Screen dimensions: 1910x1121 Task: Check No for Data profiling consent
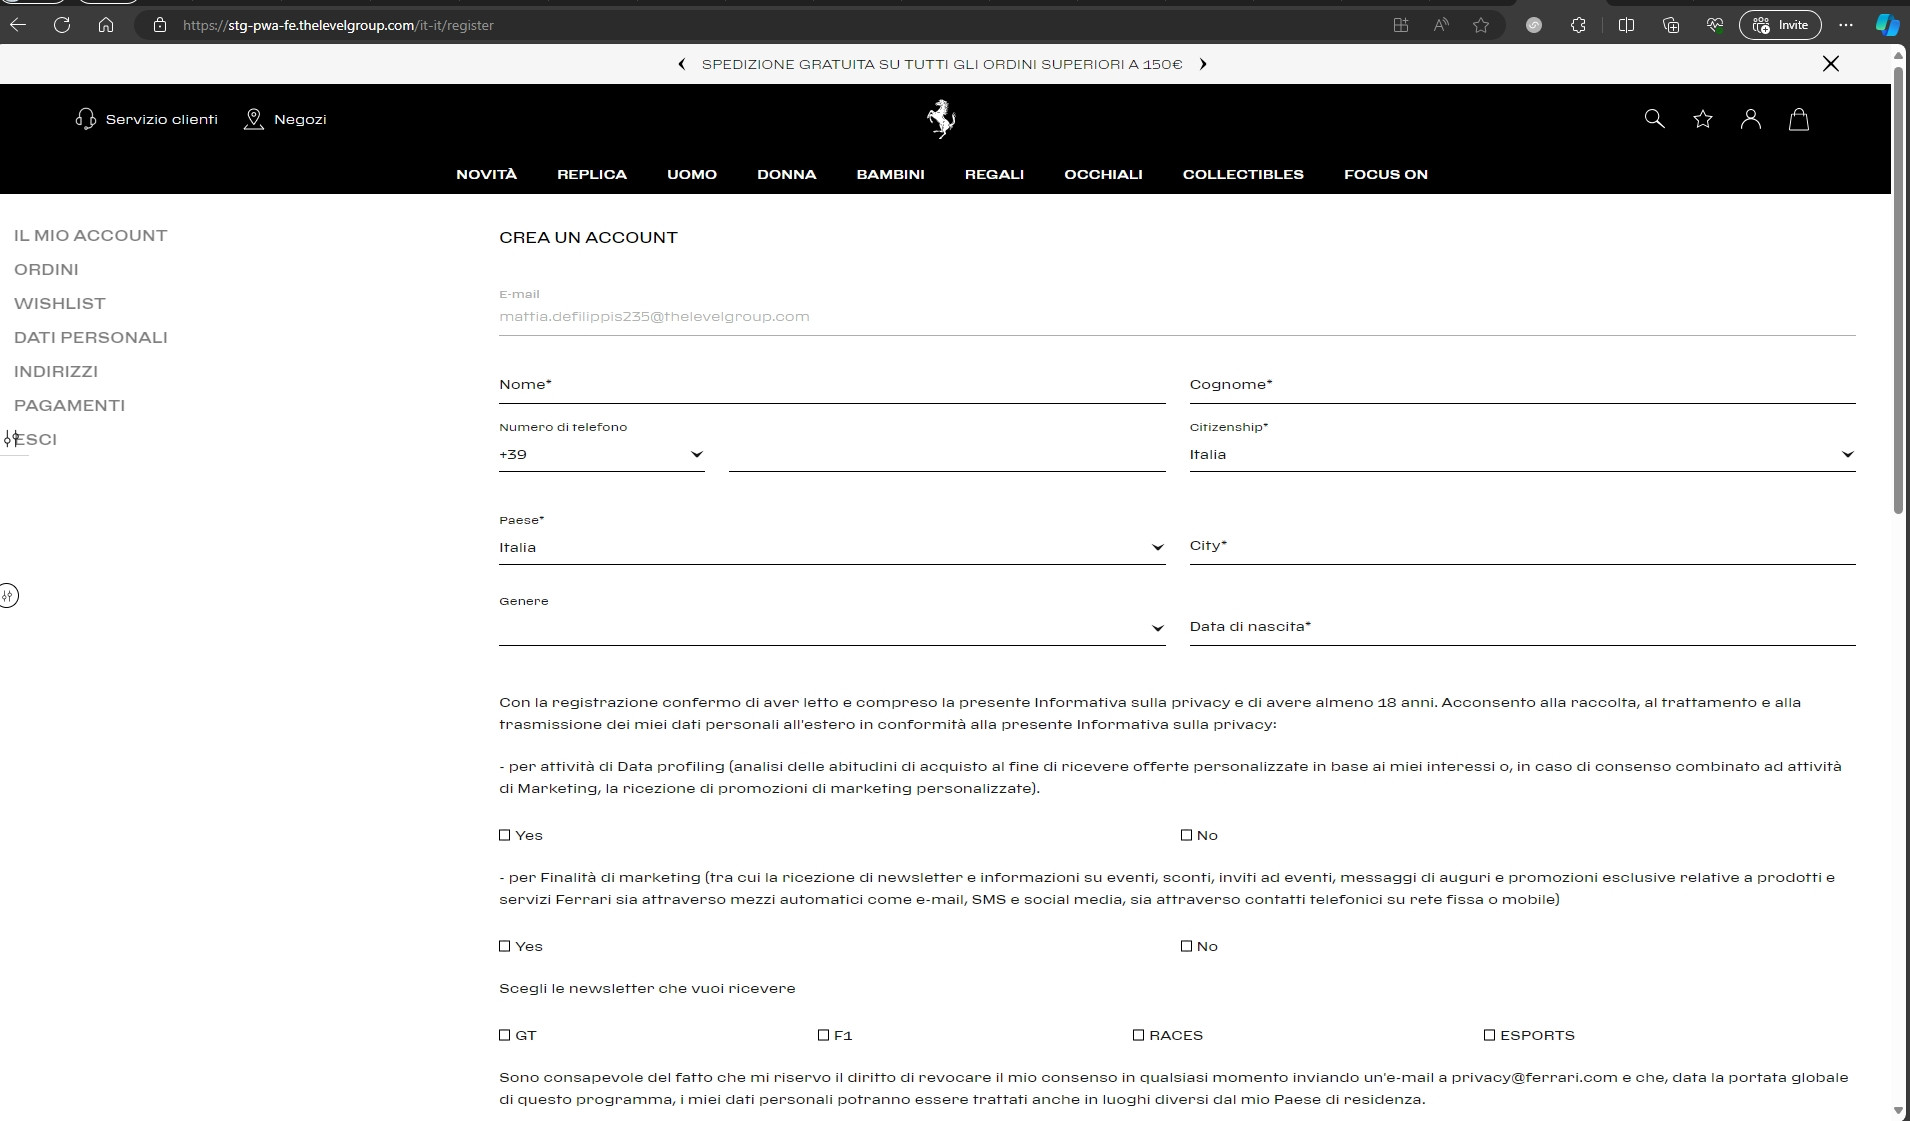(x=1187, y=835)
